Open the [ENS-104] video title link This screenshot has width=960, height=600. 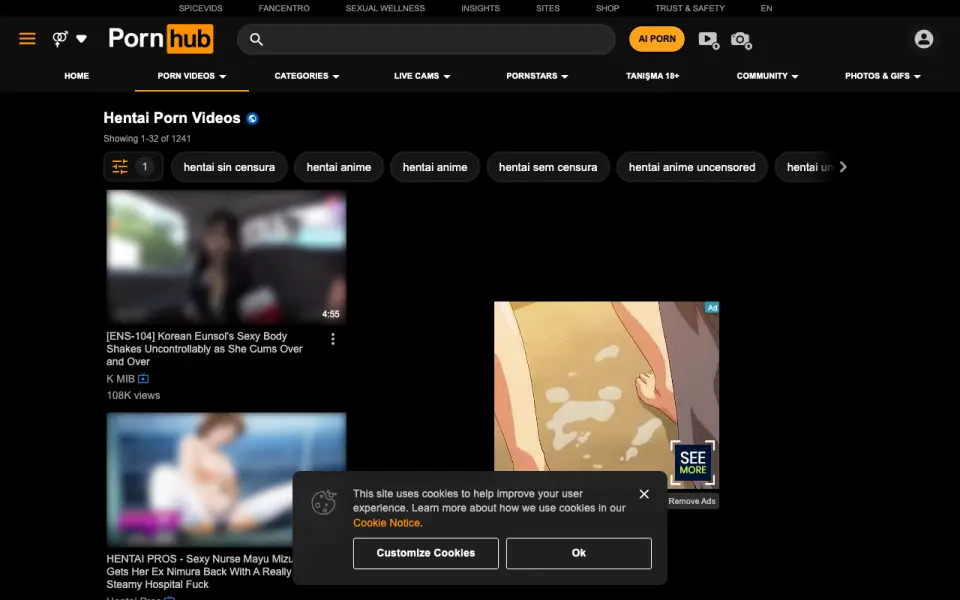(204, 349)
